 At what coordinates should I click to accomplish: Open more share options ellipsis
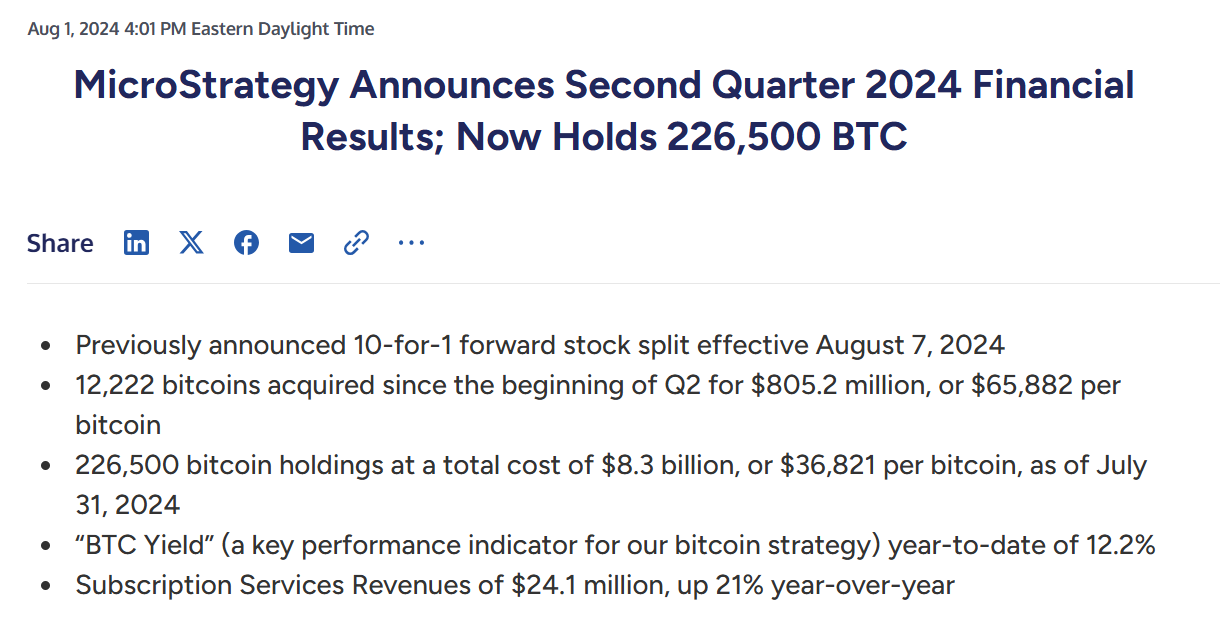click(411, 242)
